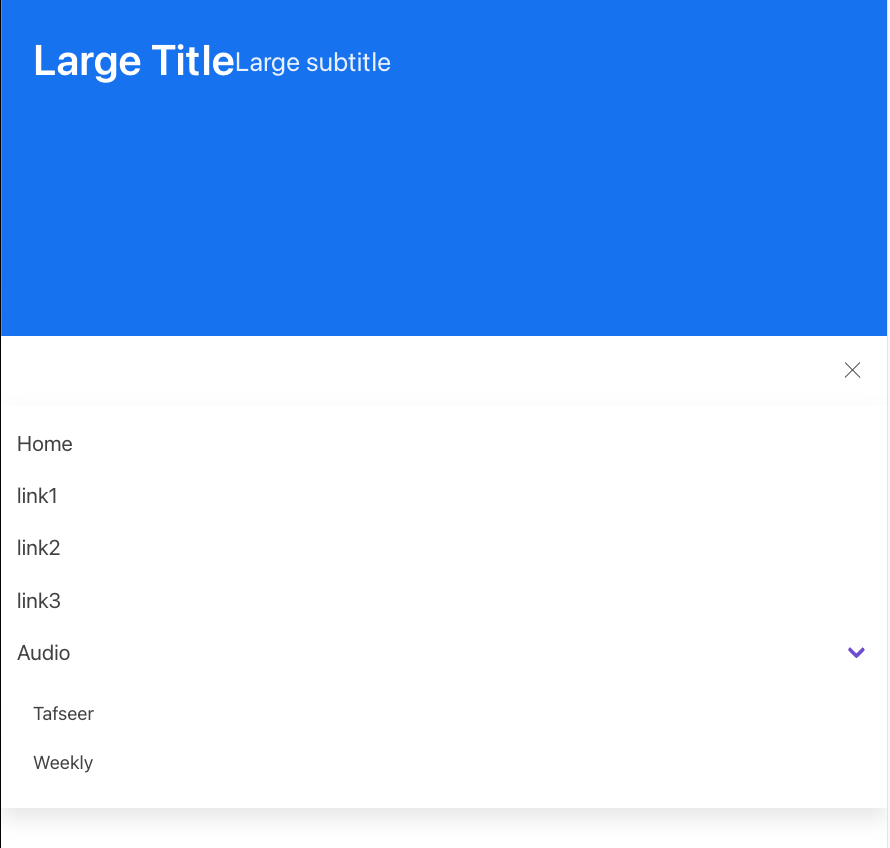Open the Weekly audio page

63,762
